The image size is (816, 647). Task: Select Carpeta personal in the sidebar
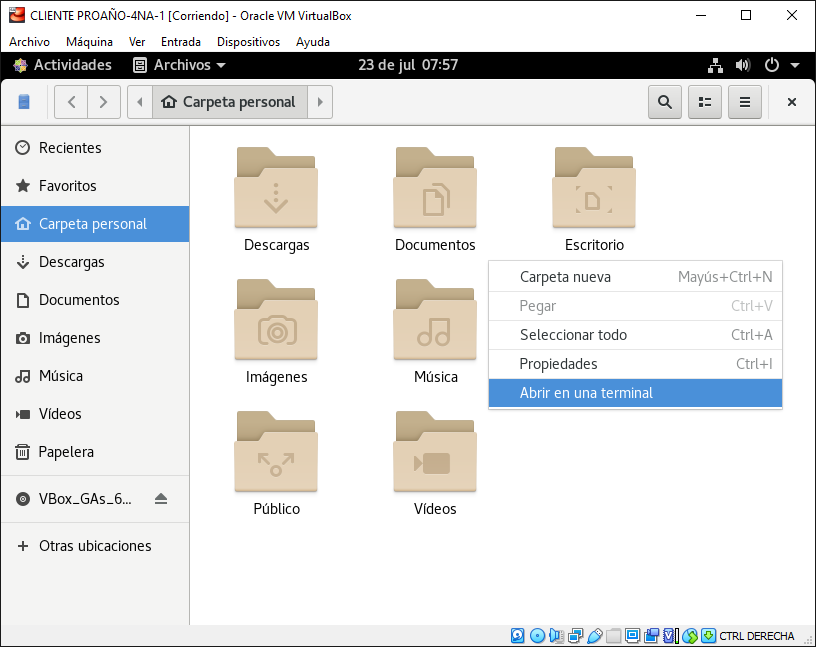coord(95,224)
